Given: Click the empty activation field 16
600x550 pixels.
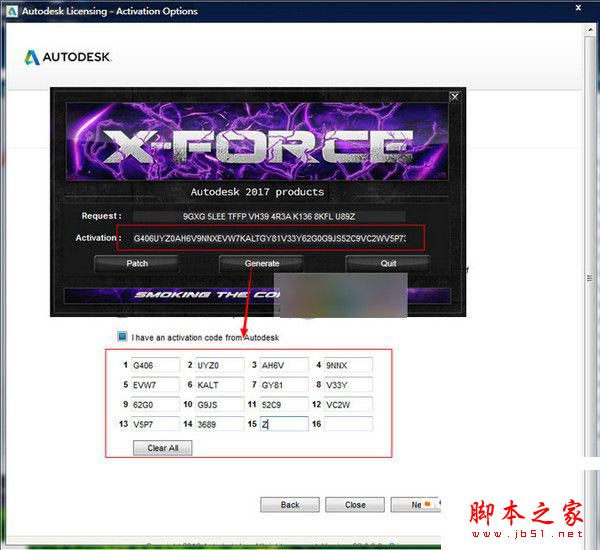Looking at the screenshot, I should [347, 424].
